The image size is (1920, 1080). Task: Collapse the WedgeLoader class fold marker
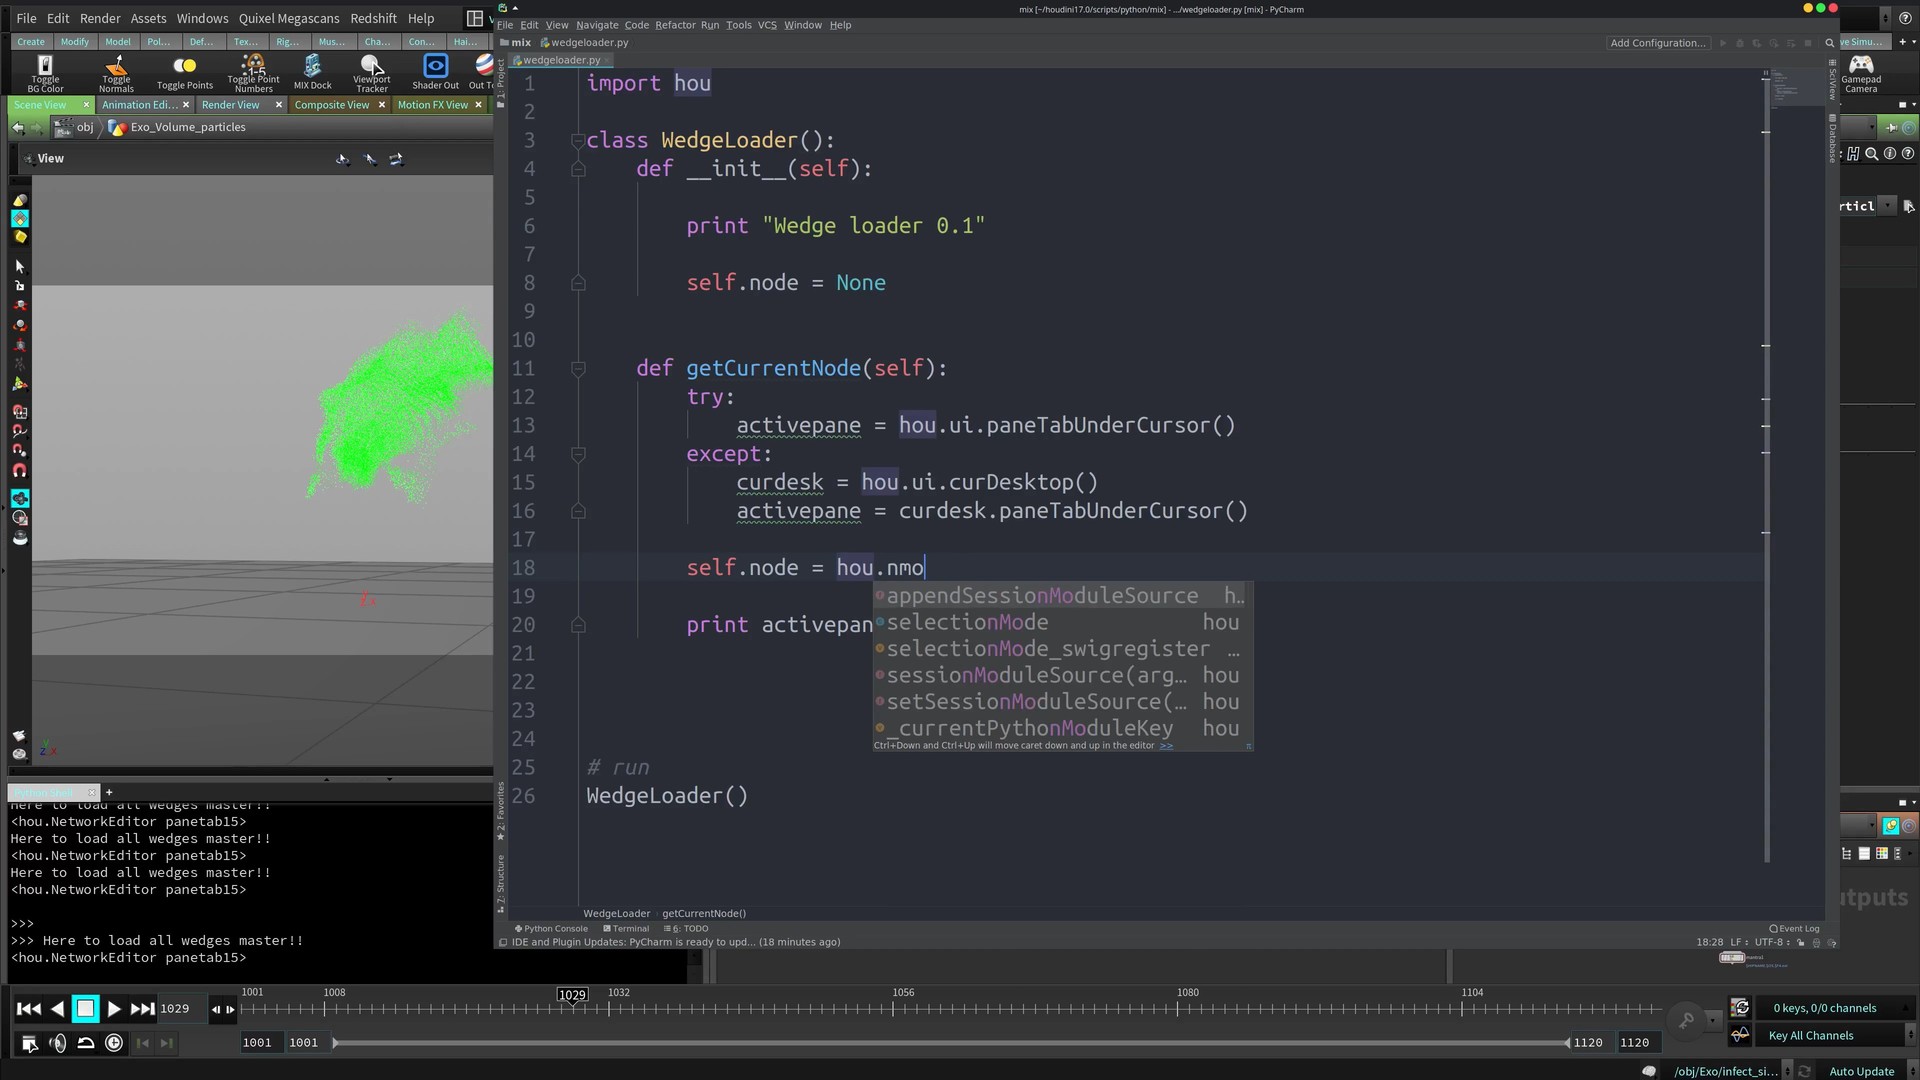[x=578, y=141]
